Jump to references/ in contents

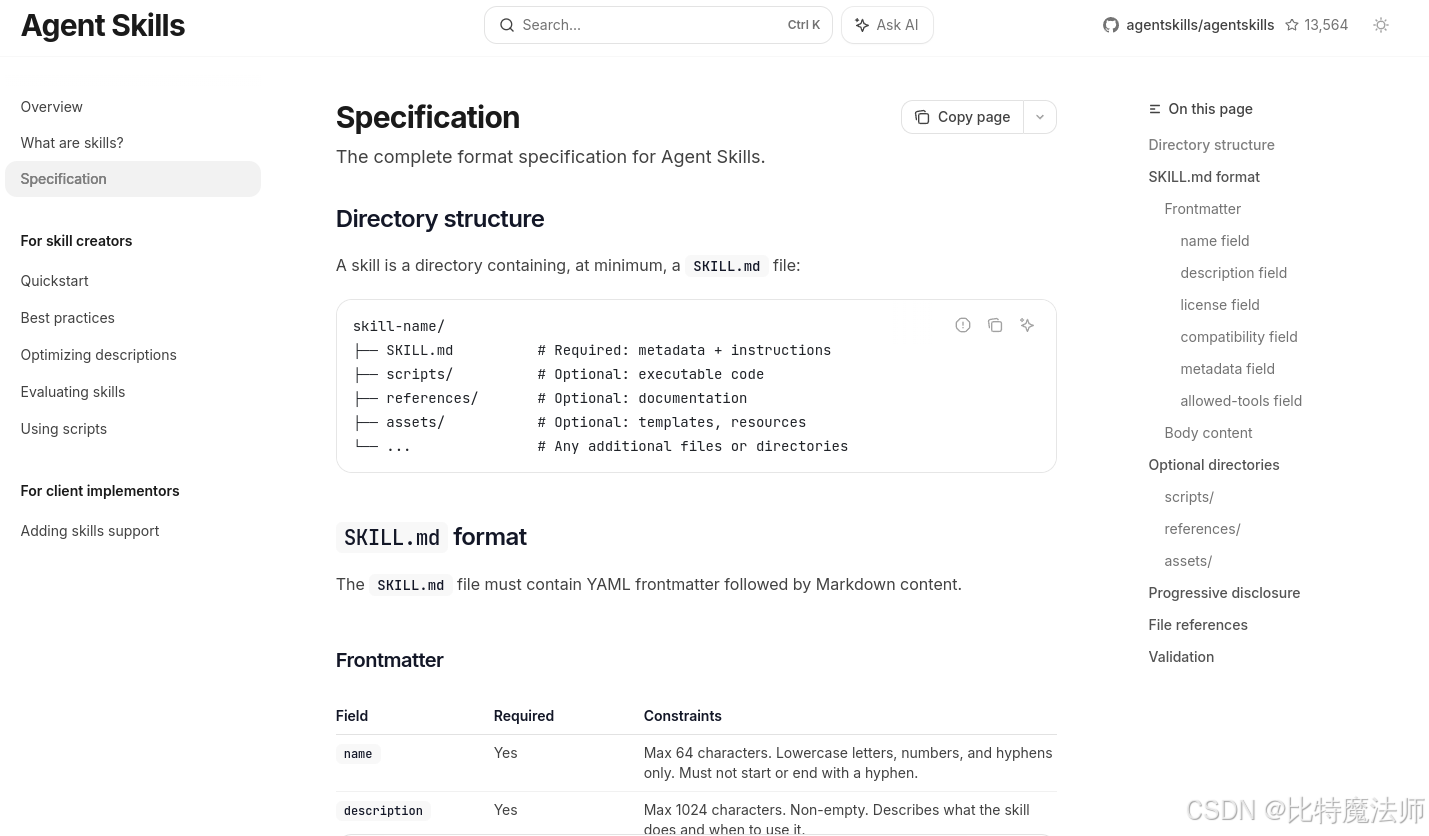point(1202,529)
